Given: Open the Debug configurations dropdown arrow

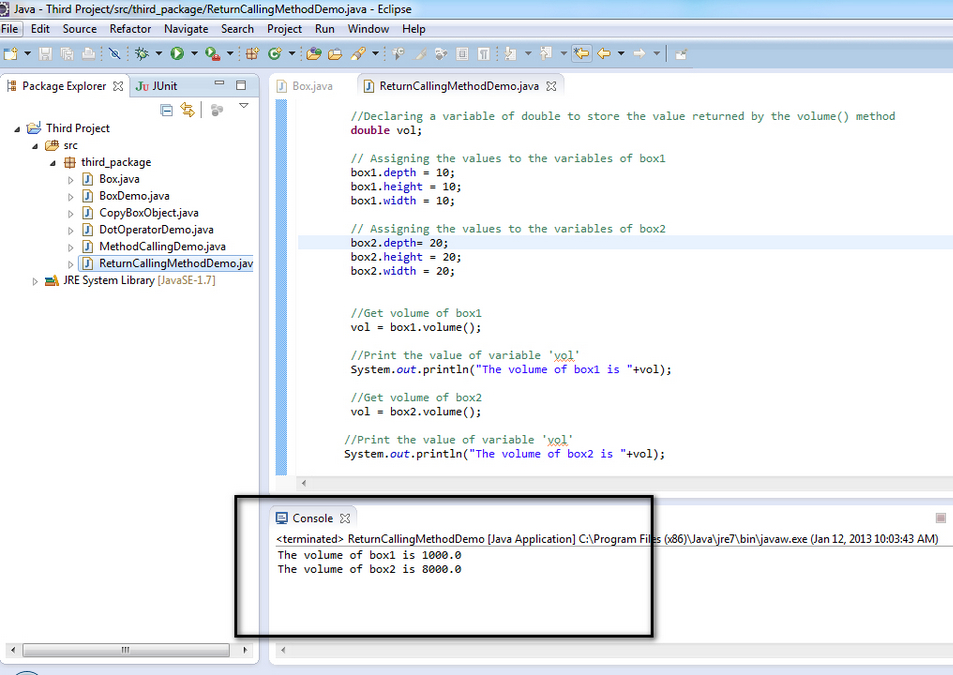Looking at the screenshot, I should [x=159, y=53].
